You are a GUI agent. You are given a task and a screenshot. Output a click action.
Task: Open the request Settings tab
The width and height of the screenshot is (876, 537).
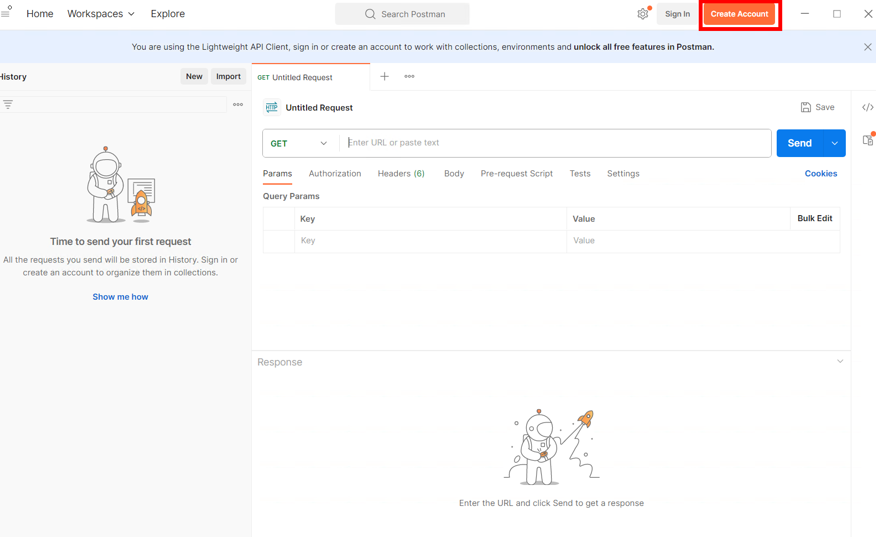[x=623, y=174]
